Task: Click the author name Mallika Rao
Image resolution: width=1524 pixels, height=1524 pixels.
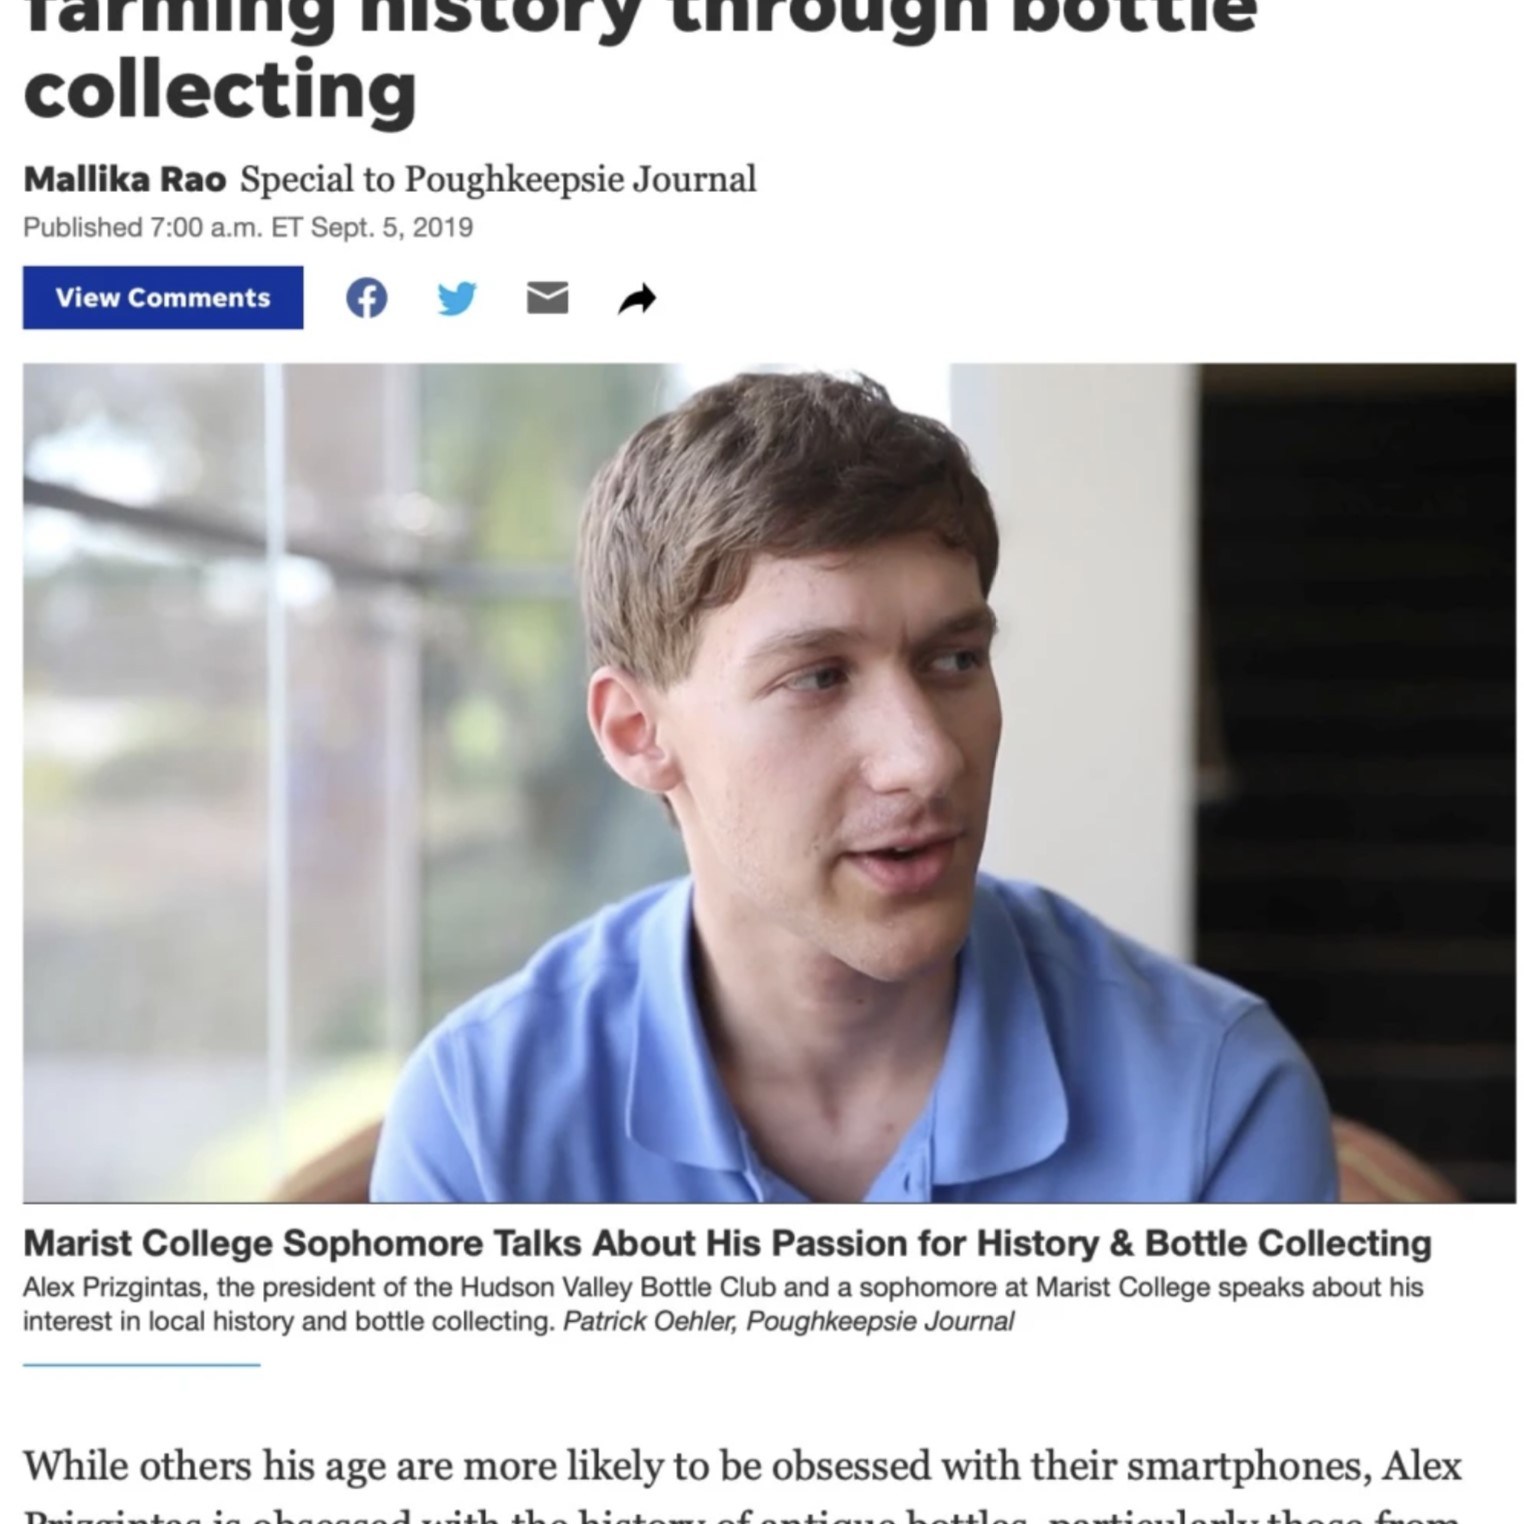Action: (x=125, y=179)
